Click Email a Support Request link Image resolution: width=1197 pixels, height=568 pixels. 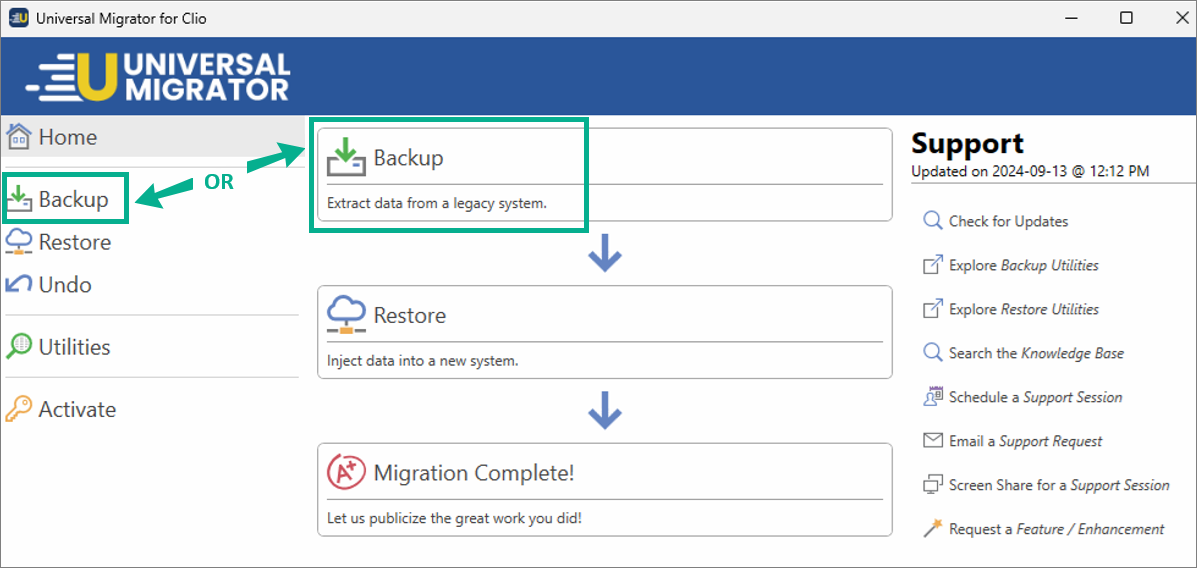(x=1025, y=441)
